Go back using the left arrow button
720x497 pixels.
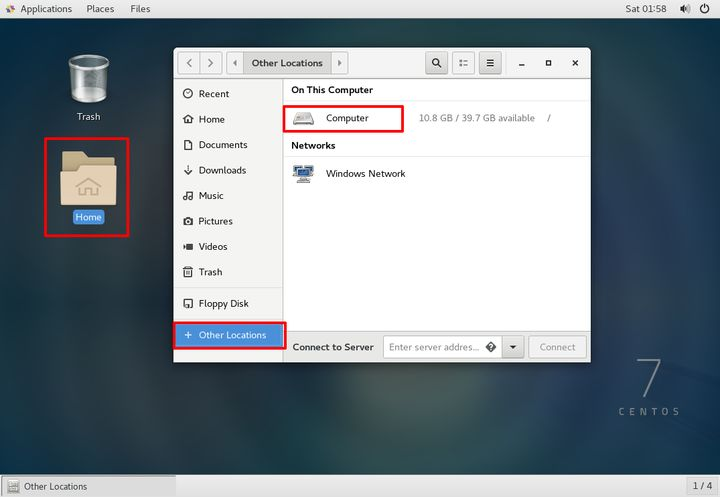tap(189, 63)
